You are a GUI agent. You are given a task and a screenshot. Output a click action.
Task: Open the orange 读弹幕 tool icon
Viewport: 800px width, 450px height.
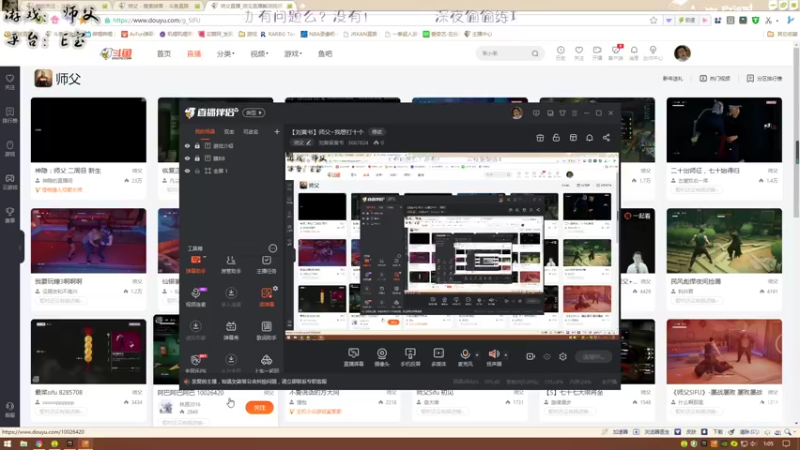coord(266,297)
